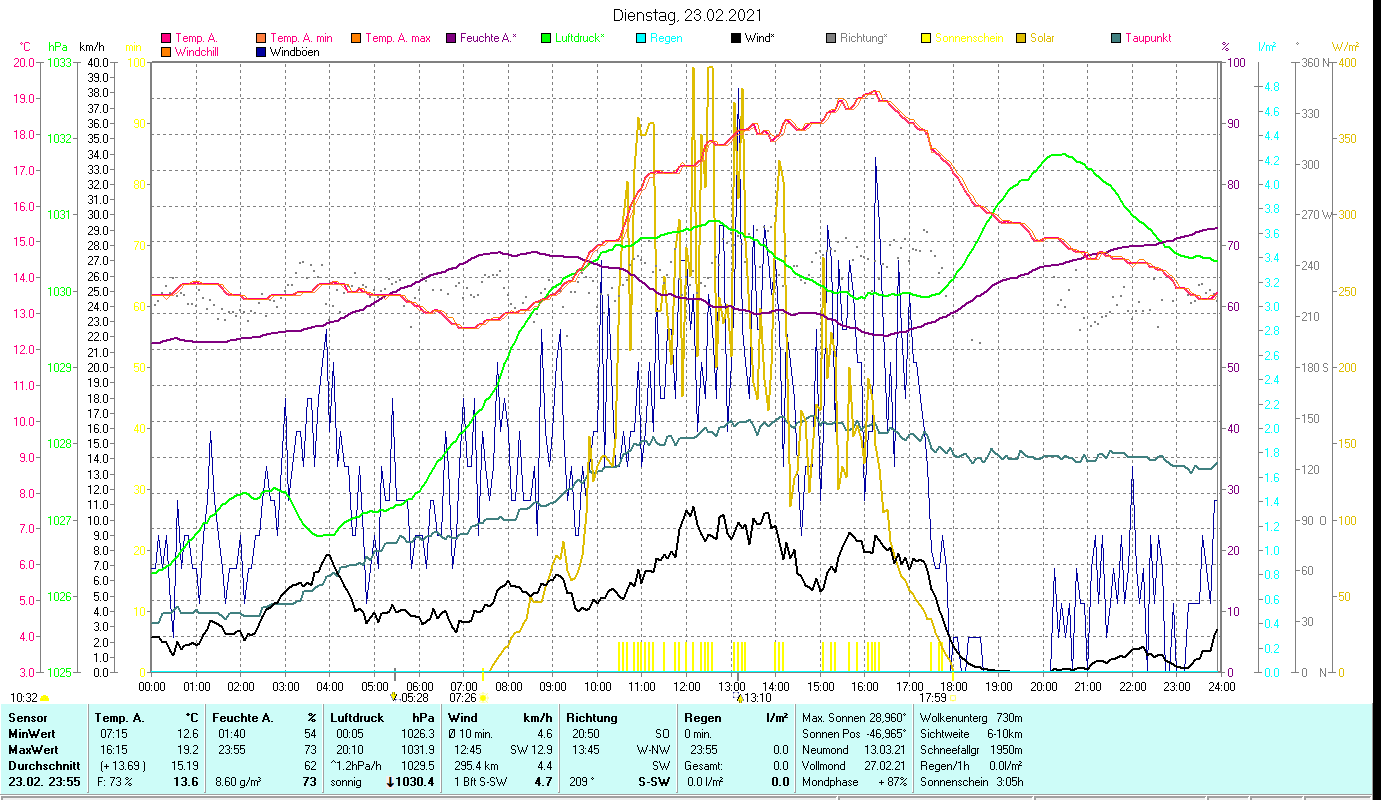Click the yellow moon icon beside 10:32
The height and width of the screenshot is (800, 1381).
click(44, 698)
